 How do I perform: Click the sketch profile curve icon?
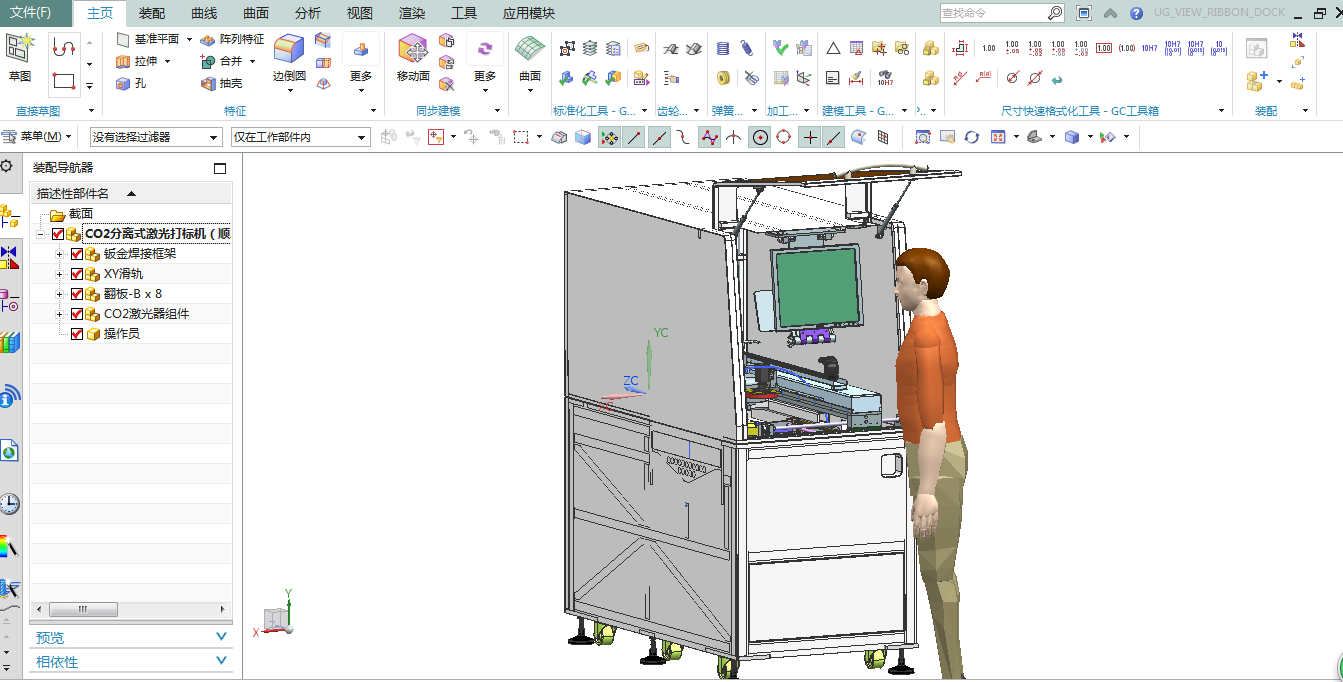click(x=64, y=47)
